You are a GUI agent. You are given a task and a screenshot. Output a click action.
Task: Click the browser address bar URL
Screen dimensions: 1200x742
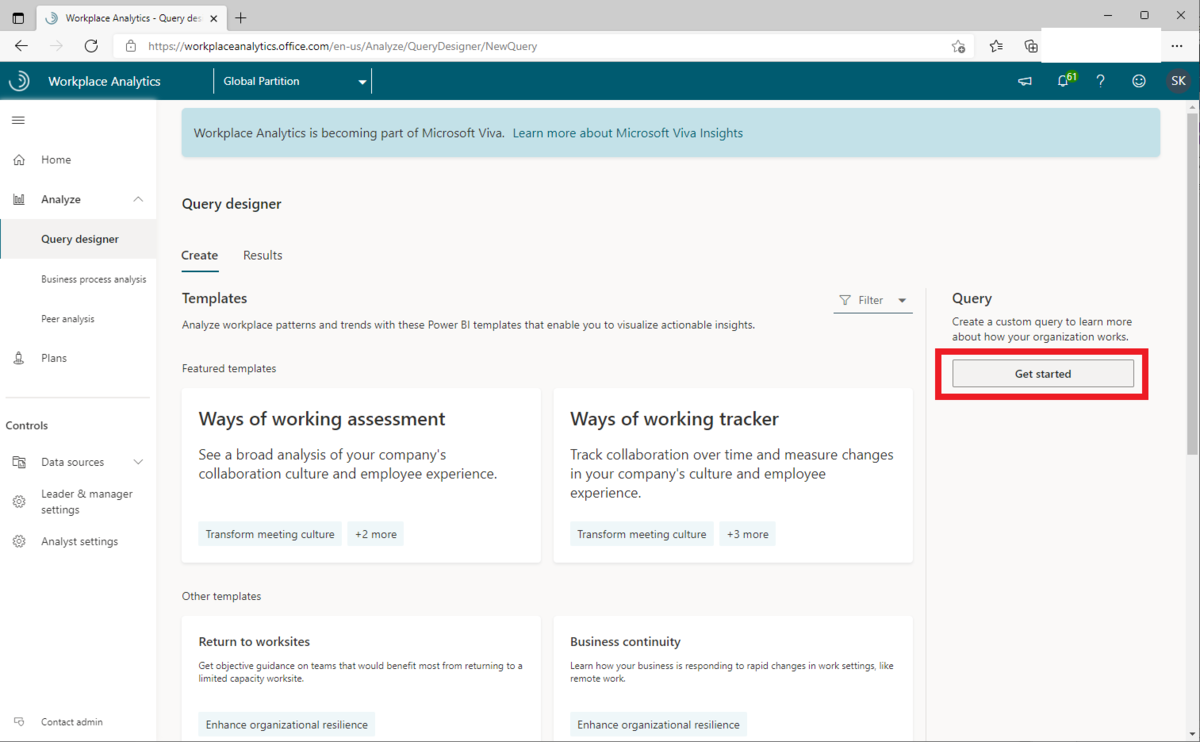point(343,46)
